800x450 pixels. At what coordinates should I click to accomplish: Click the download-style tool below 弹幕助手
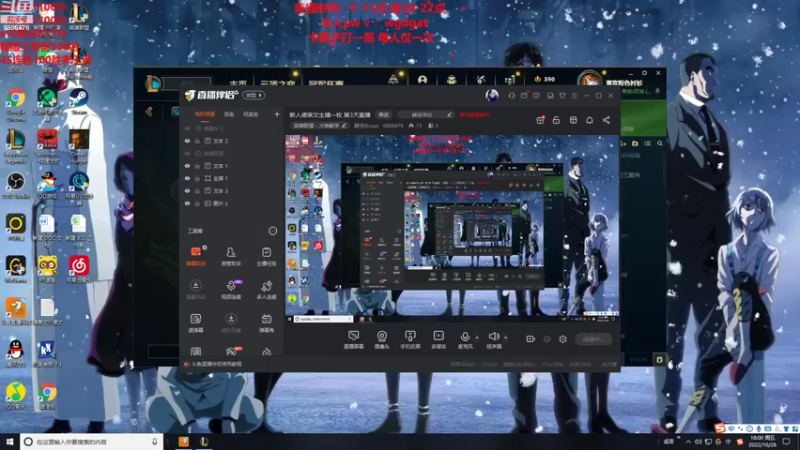196,289
